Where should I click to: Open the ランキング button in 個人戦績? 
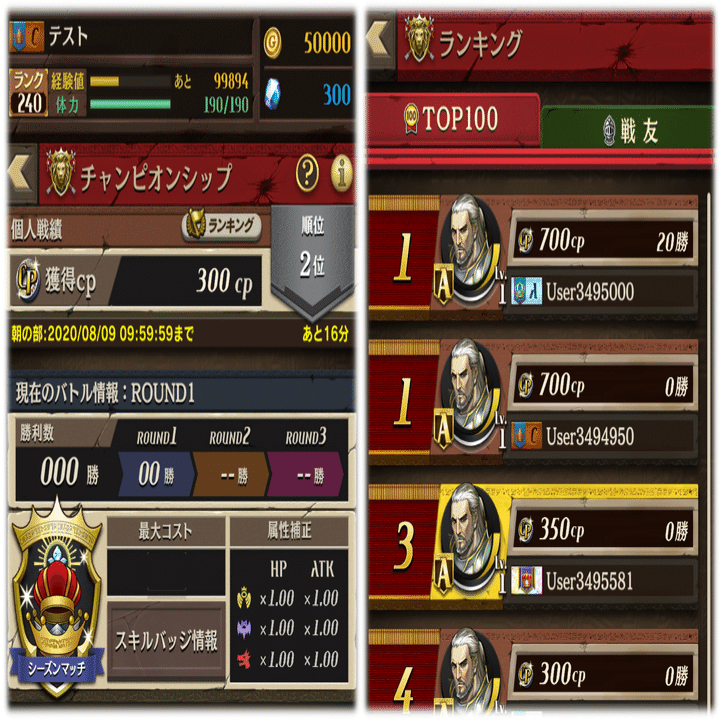(222, 226)
